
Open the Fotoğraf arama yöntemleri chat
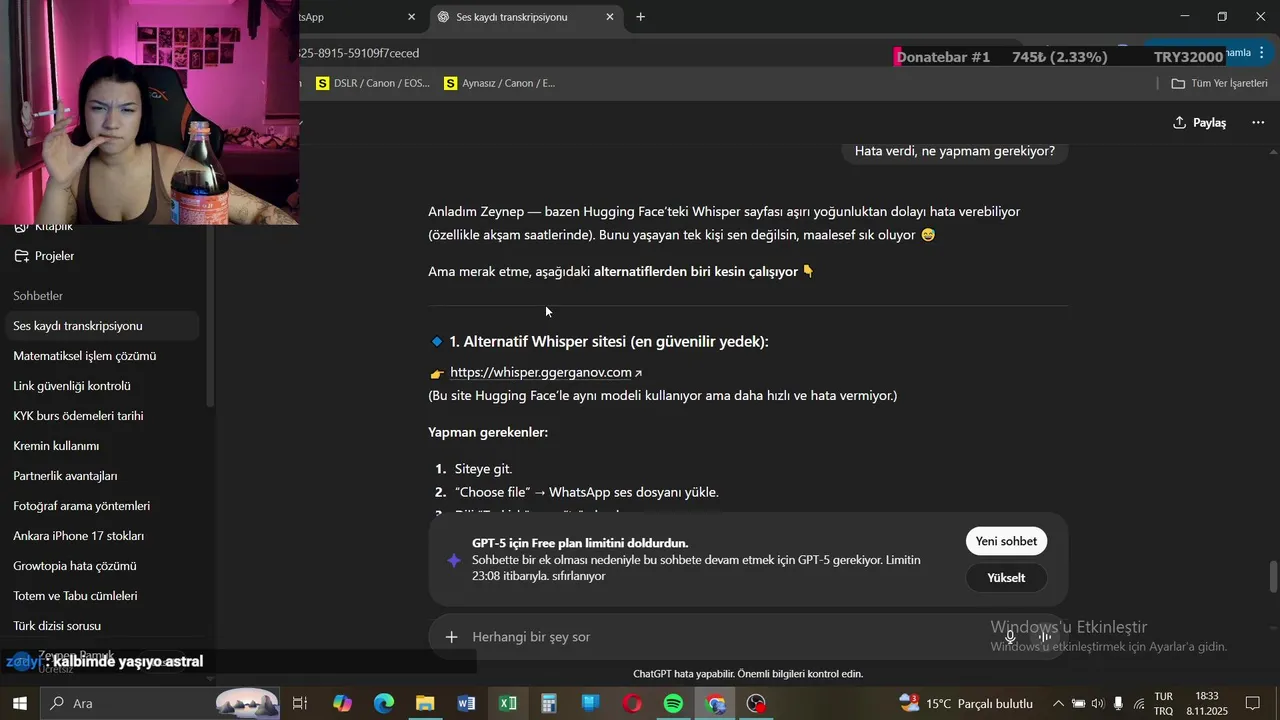point(100,506)
